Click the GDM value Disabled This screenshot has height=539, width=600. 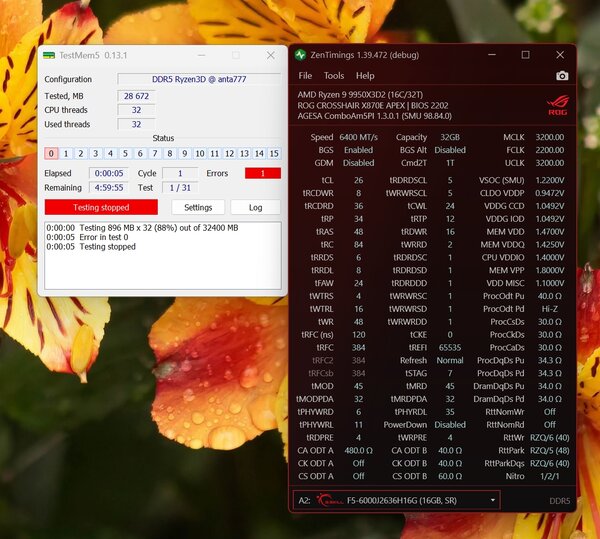tap(359, 163)
